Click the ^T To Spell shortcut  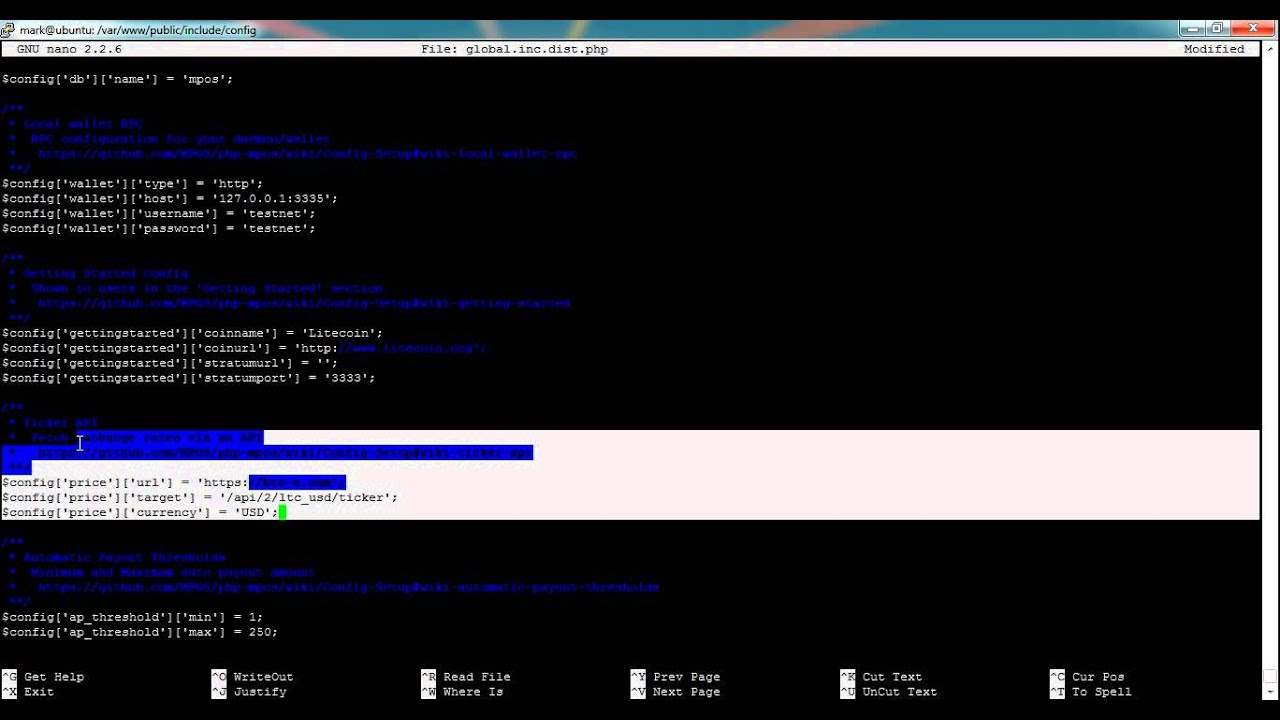tap(1091, 692)
